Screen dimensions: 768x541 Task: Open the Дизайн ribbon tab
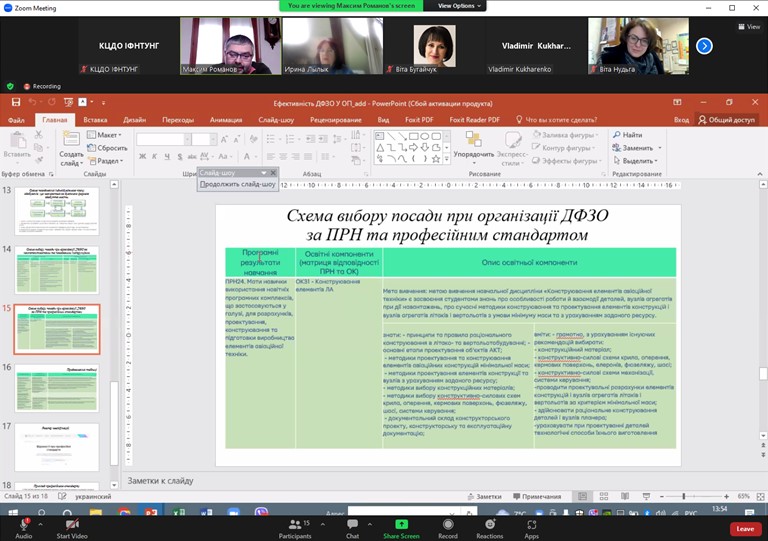click(x=134, y=120)
